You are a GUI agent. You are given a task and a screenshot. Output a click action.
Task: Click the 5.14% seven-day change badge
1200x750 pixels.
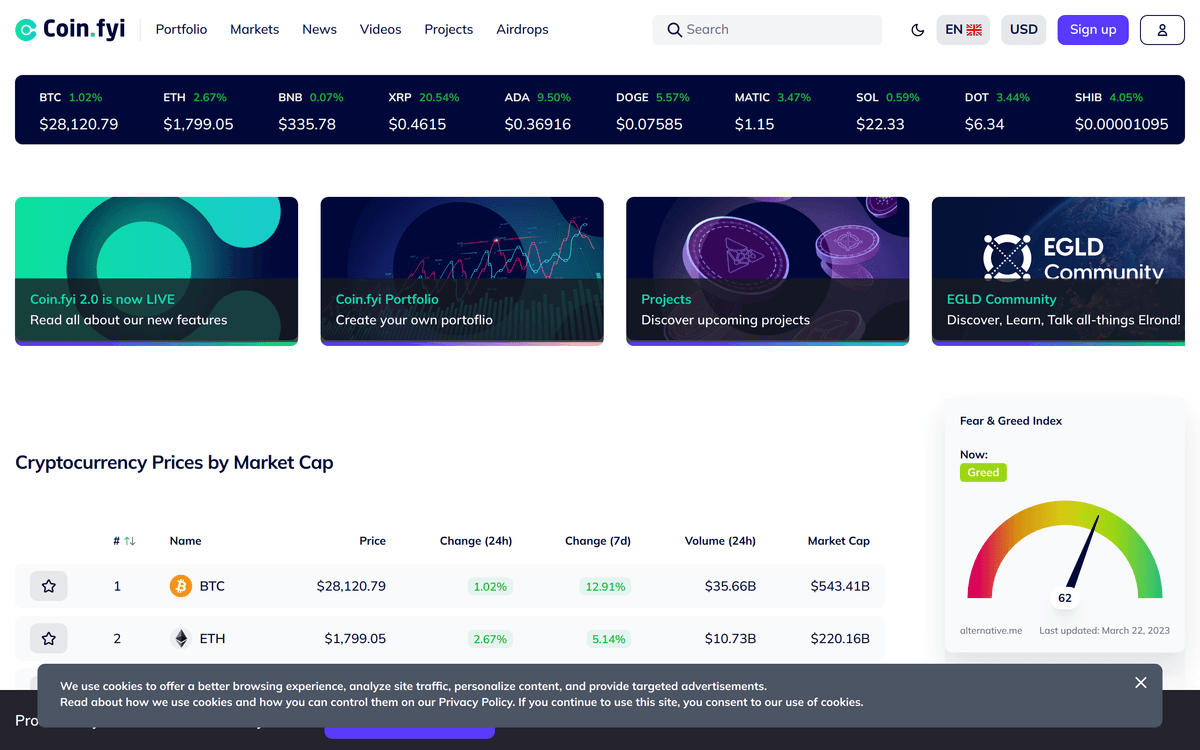click(608, 639)
